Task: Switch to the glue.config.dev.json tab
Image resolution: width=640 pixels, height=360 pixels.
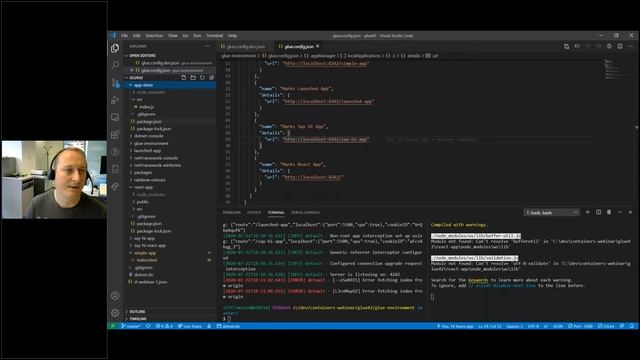Action: 246,47
